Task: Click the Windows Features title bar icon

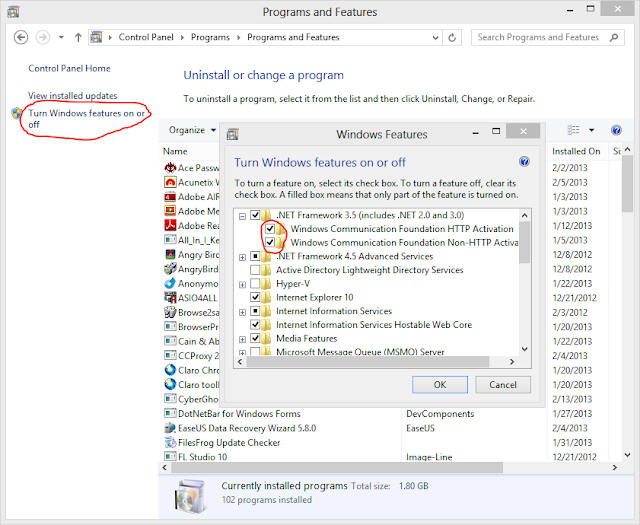Action: [232, 134]
